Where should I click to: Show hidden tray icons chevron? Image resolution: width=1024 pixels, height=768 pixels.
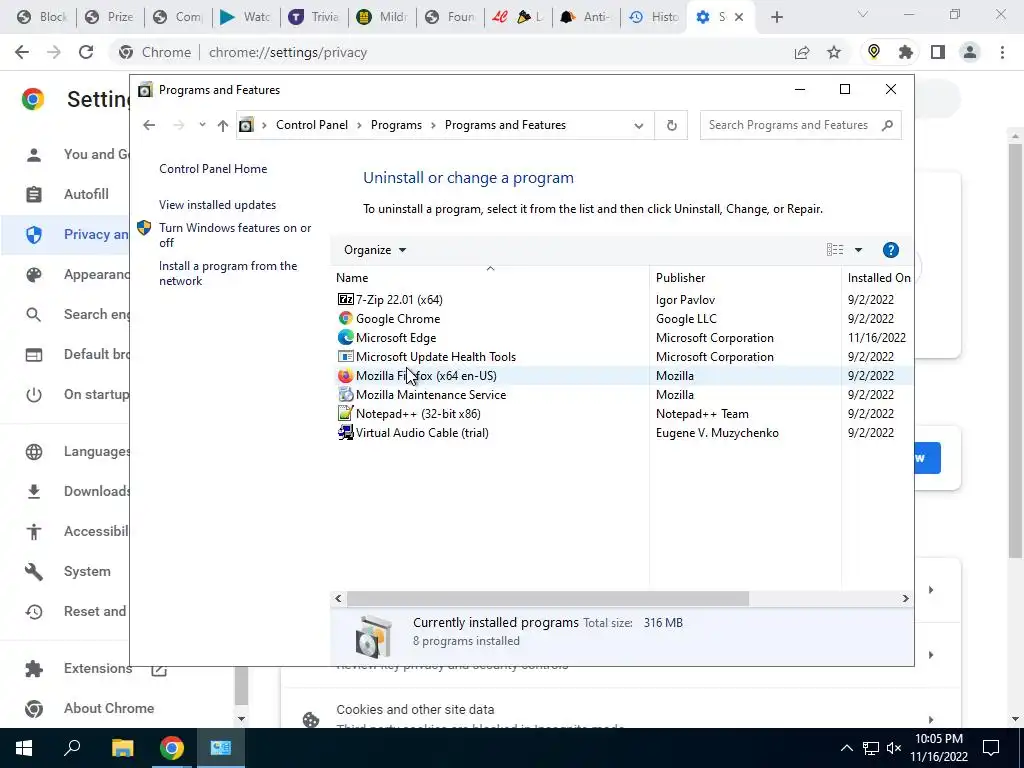pyautogui.click(x=846, y=748)
